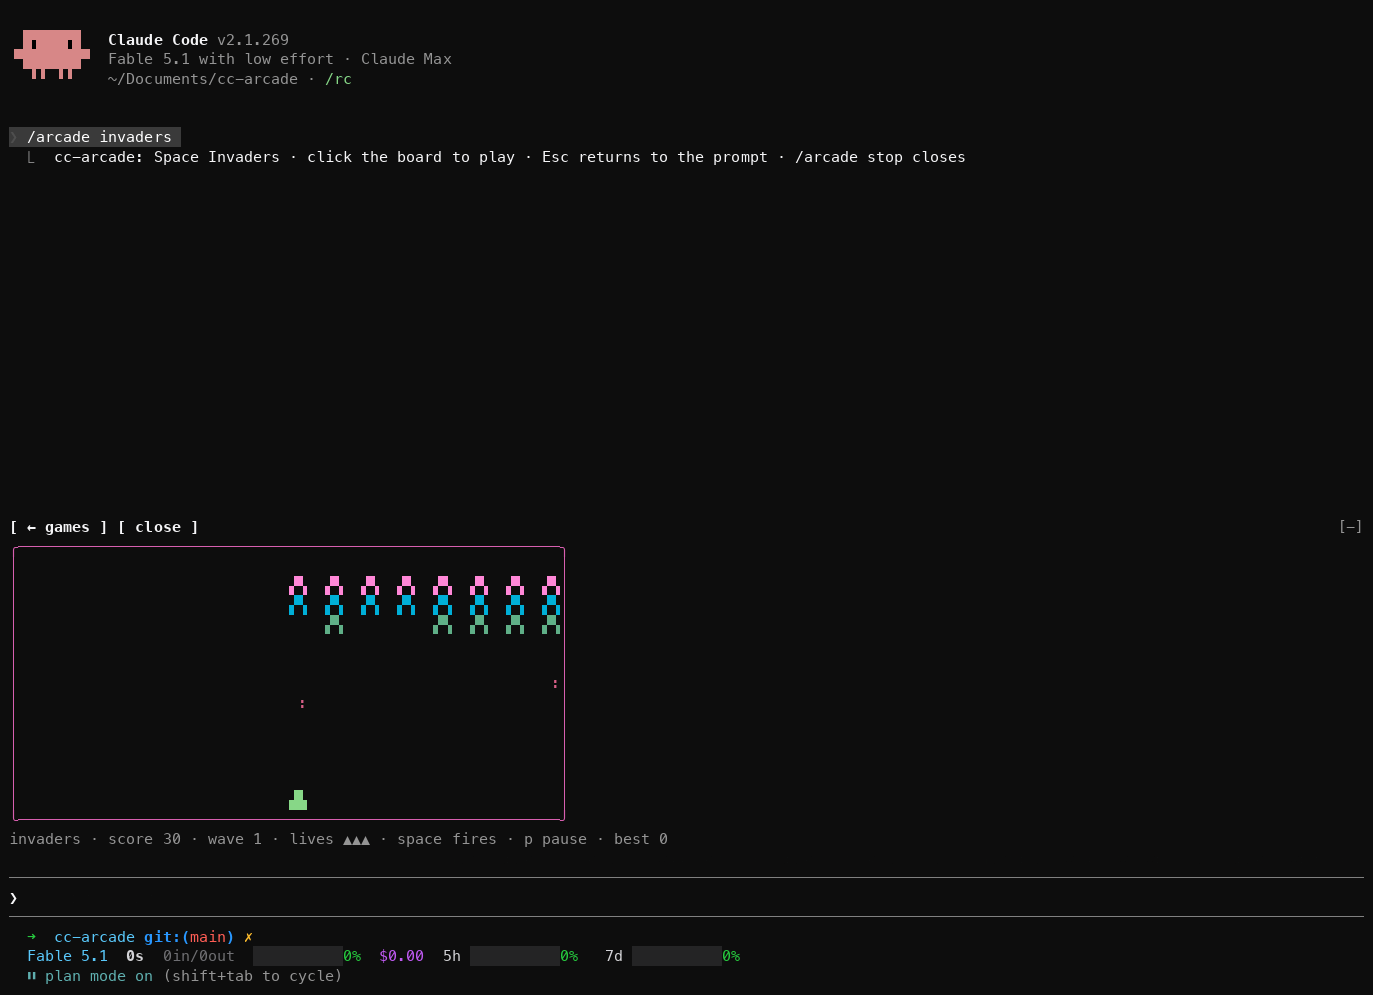Viewport: 1373px width, 995px height.
Task: Collapse the arcade panel with [–]
Action: [1350, 527]
